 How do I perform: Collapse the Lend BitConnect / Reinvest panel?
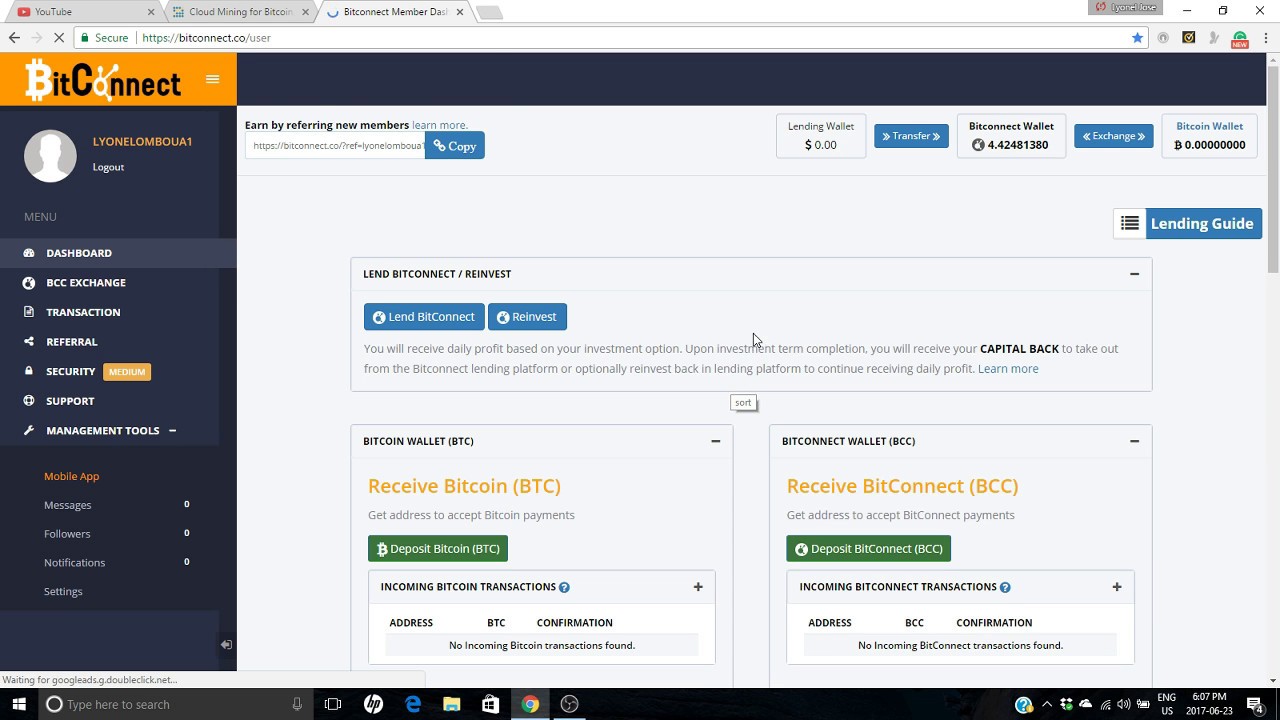point(1134,274)
